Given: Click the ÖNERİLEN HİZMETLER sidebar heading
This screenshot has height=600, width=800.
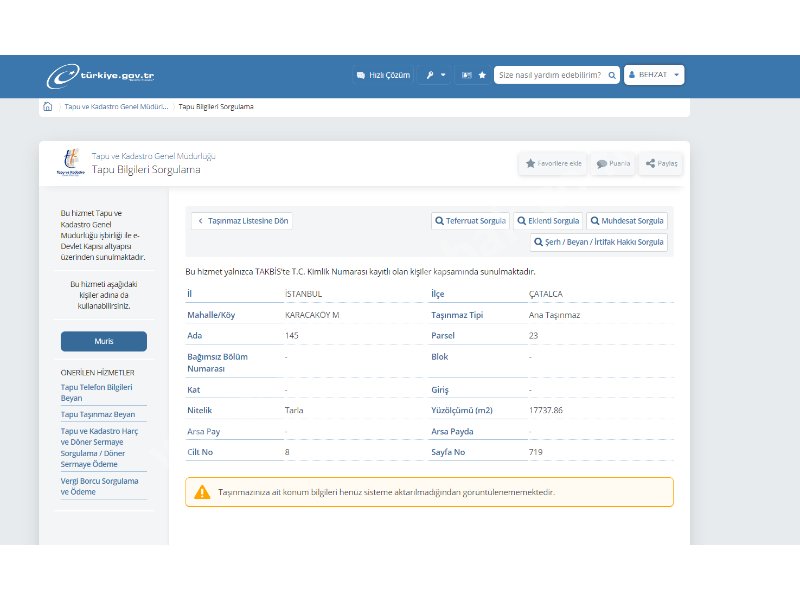Looking at the screenshot, I should tap(97, 372).
